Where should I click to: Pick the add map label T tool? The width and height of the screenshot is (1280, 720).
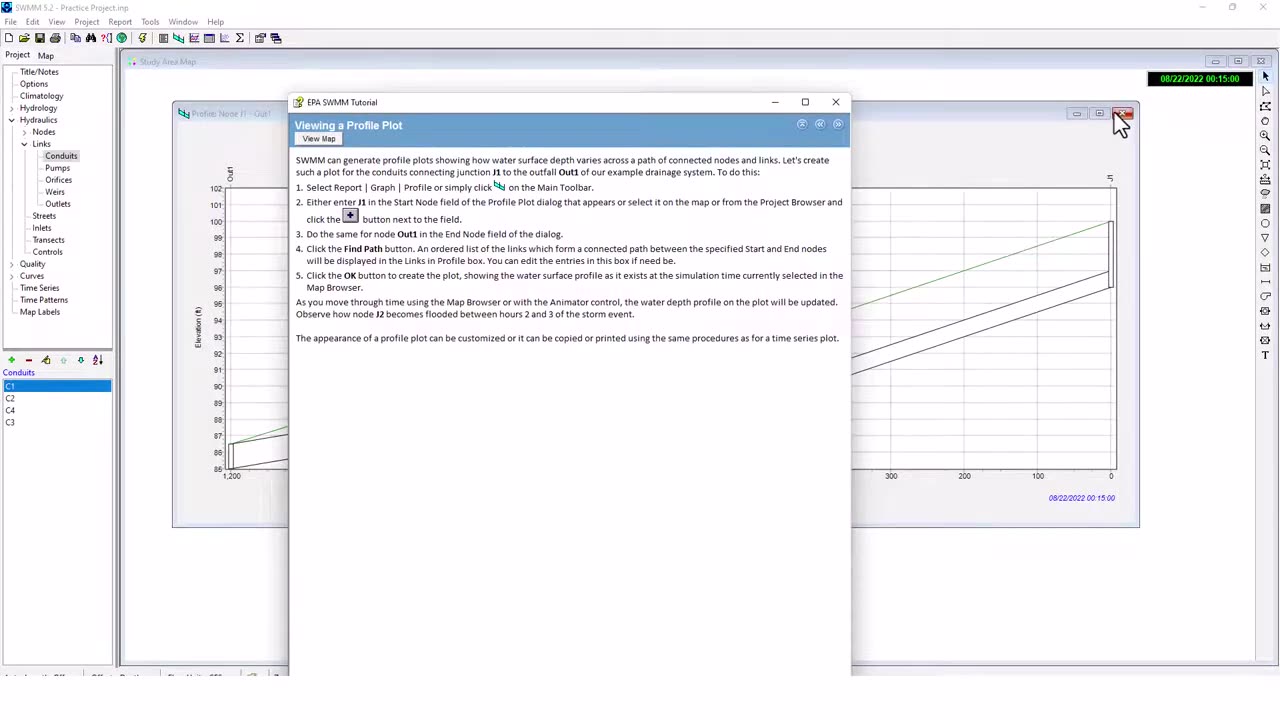(x=1265, y=355)
